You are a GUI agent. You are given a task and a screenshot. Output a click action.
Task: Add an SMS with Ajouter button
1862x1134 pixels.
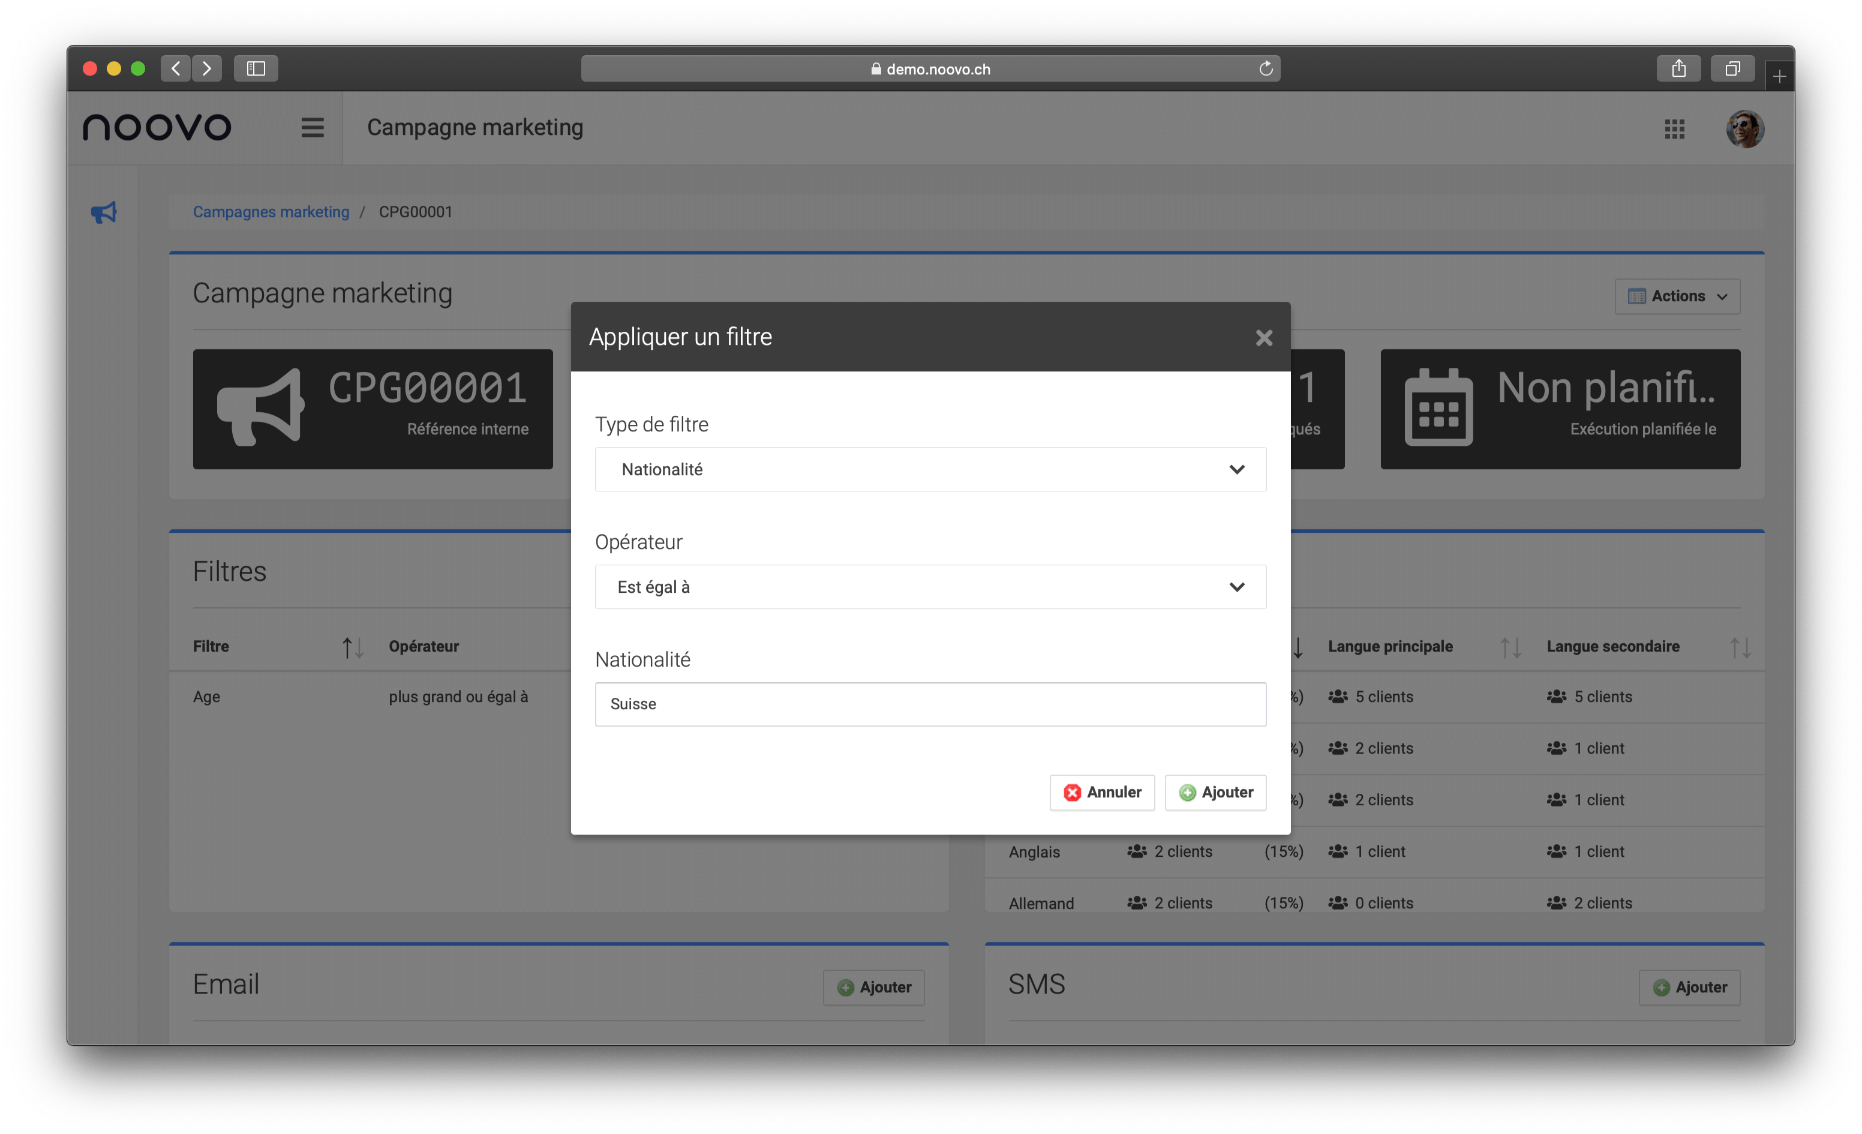click(1689, 987)
